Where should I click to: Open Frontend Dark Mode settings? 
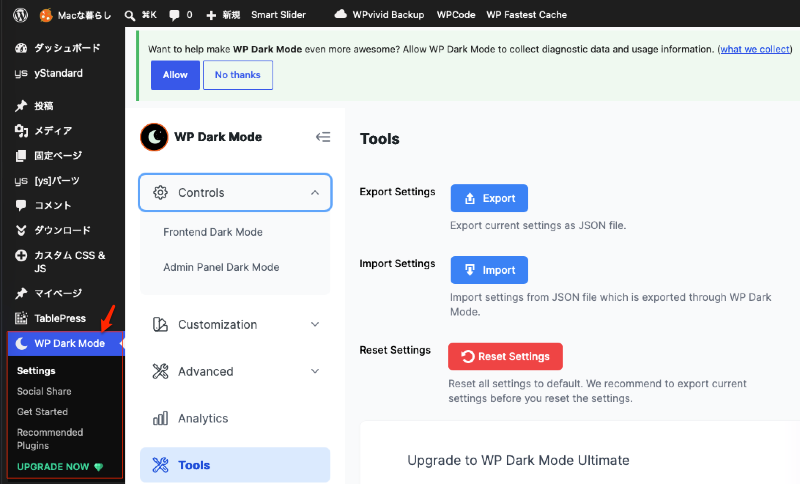point(213,232)
